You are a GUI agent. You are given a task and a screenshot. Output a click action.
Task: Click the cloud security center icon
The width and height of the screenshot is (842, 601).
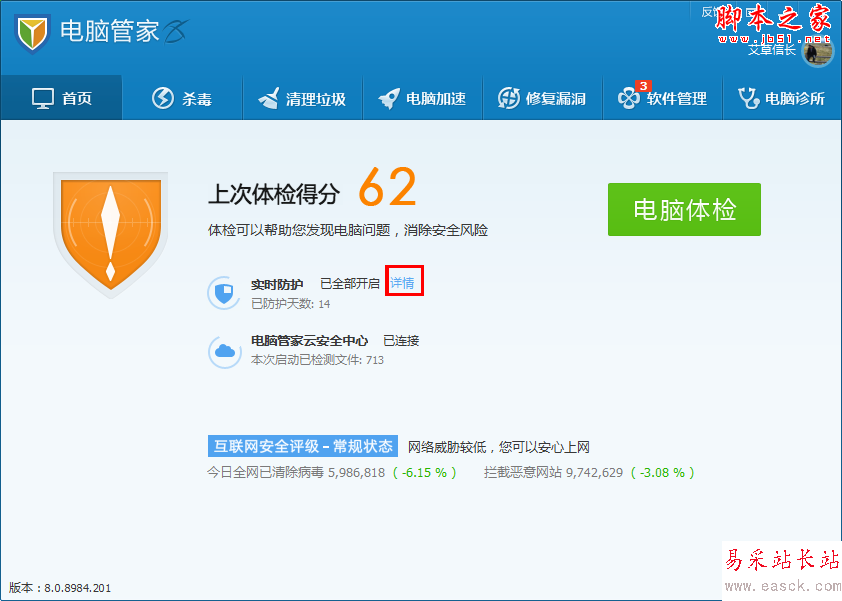click(224, 352)
